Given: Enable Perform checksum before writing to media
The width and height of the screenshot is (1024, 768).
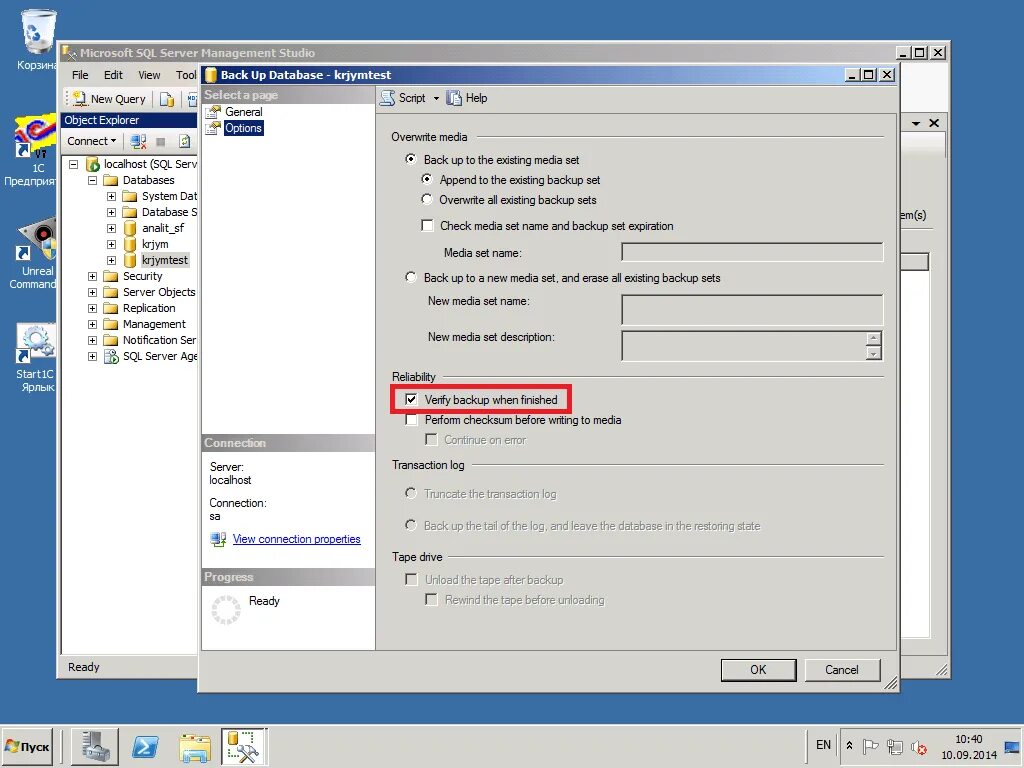Looking at the screenshot, I should (x=411, y=419).
